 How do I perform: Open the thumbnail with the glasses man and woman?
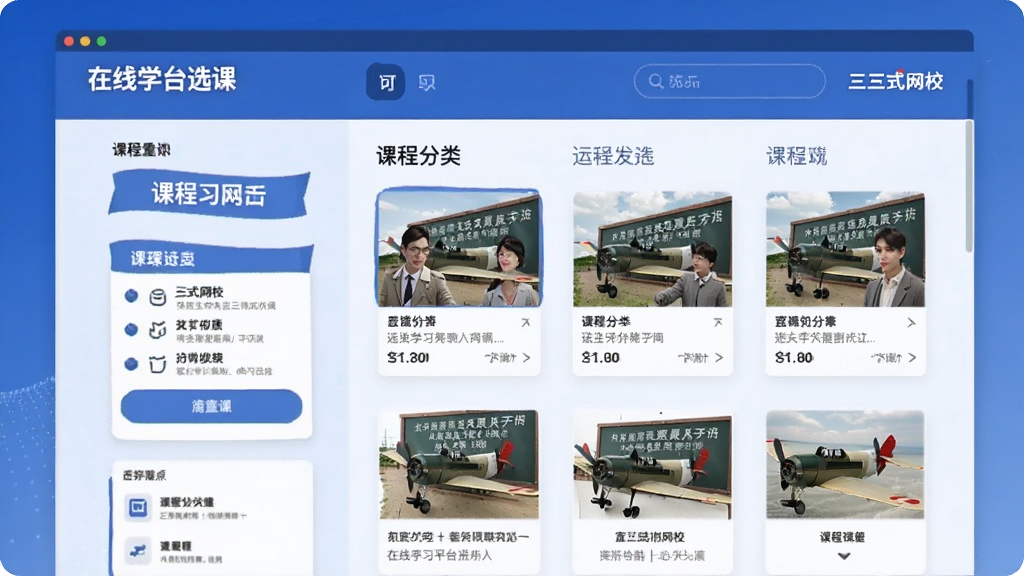tap(459, 248)
